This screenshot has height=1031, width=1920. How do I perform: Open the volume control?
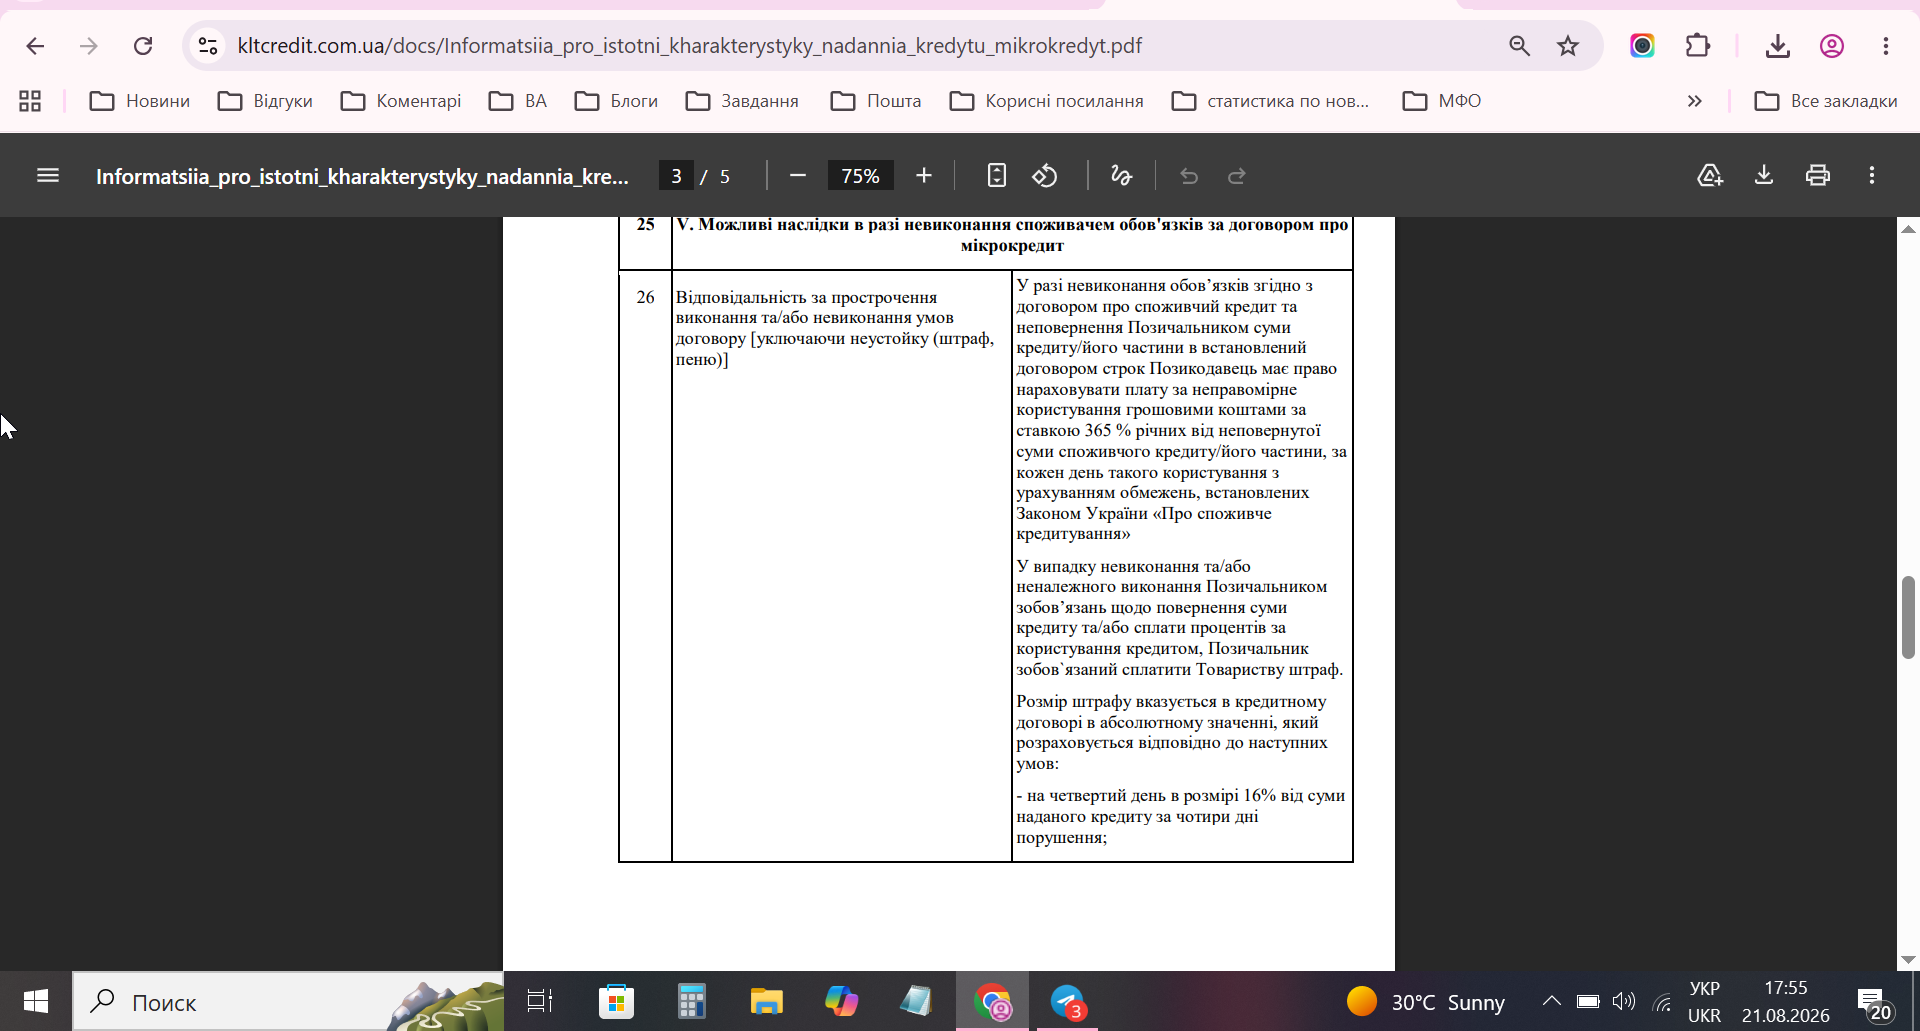pos(1624,1001)
